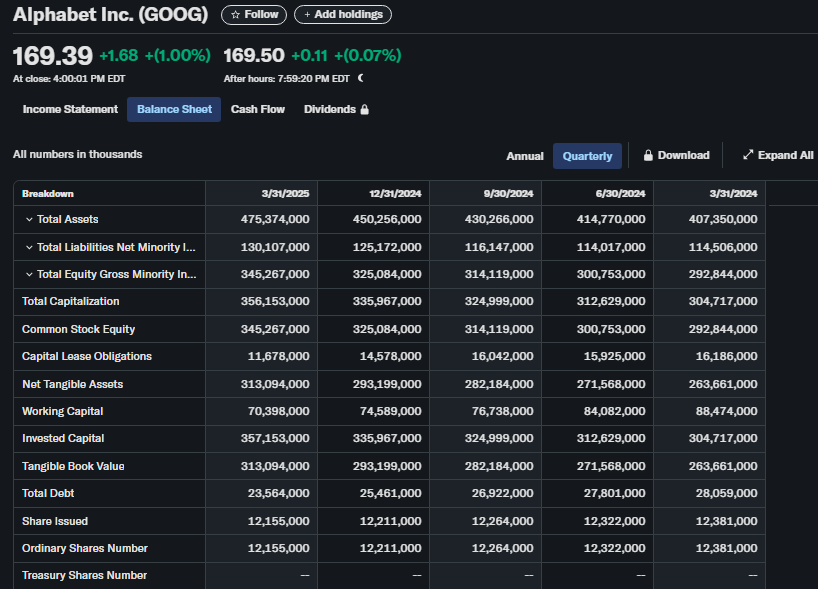
Task: Download the balance sheet data
Action: tap(677, 155)
